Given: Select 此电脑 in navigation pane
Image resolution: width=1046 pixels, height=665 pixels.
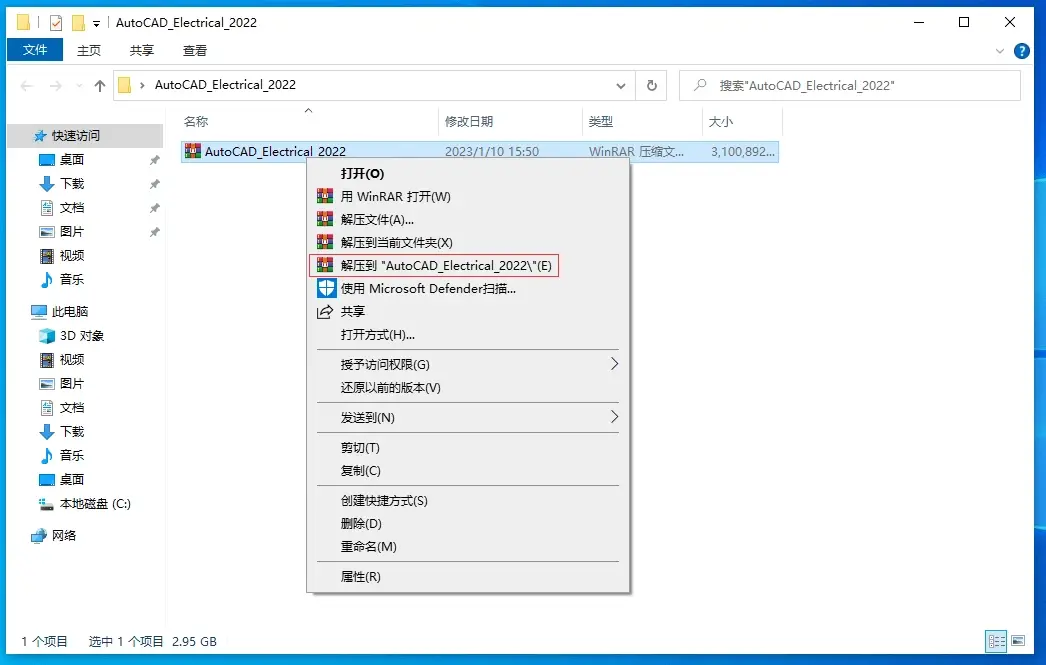Looking at the screenshot, I should 69,311.
